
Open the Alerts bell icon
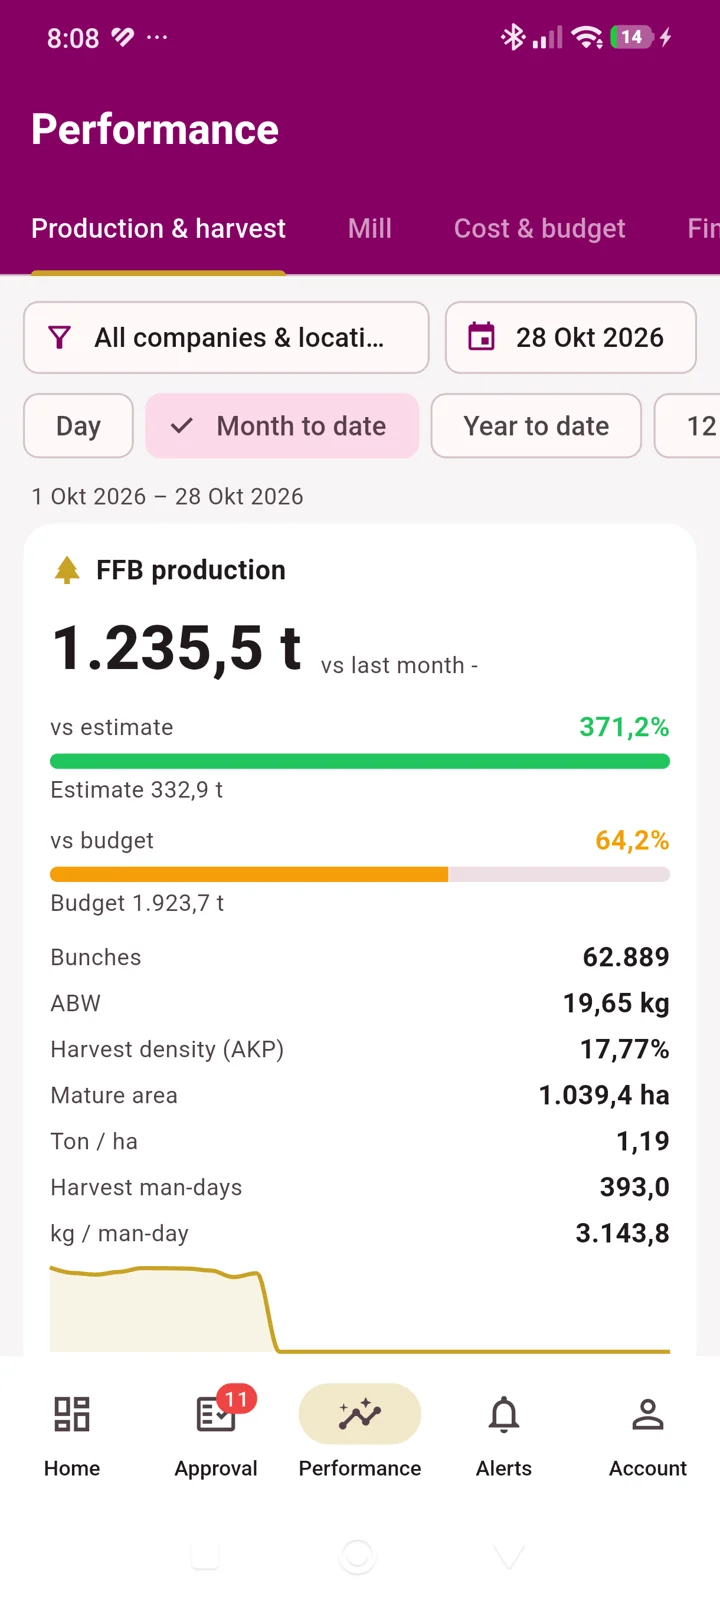click(x=504, y=1414)
